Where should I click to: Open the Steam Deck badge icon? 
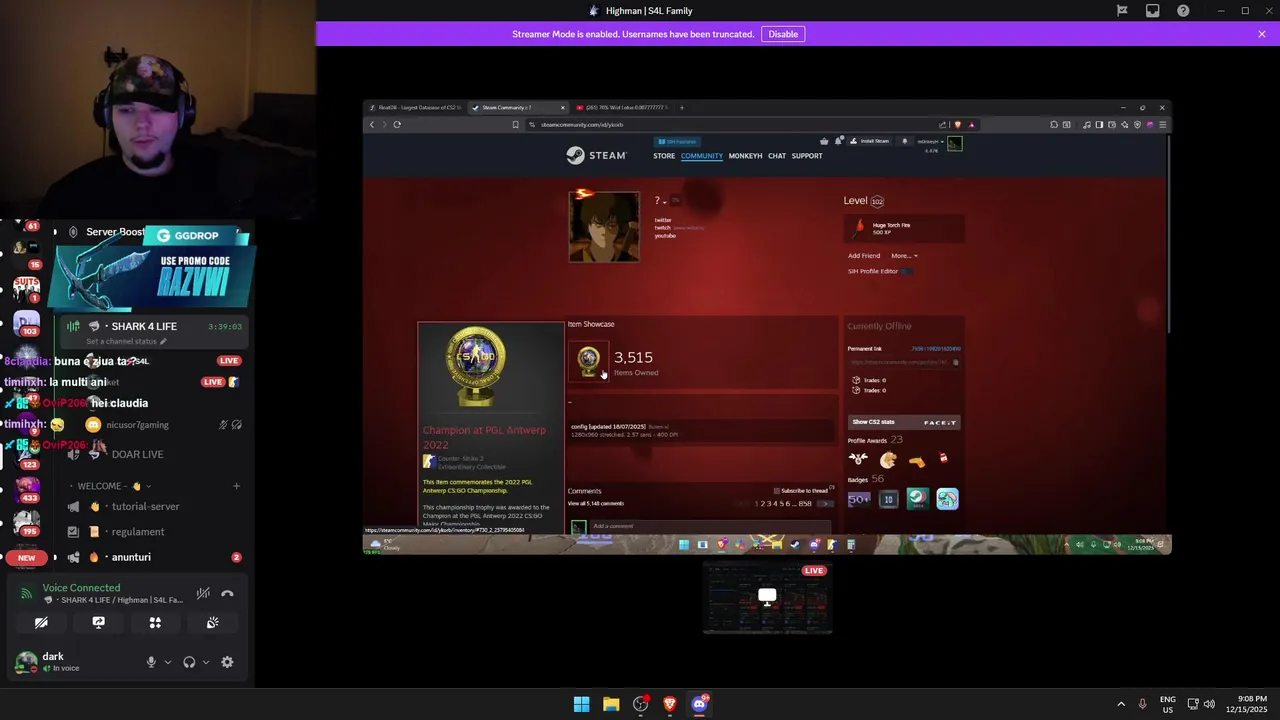click(917, 499)
